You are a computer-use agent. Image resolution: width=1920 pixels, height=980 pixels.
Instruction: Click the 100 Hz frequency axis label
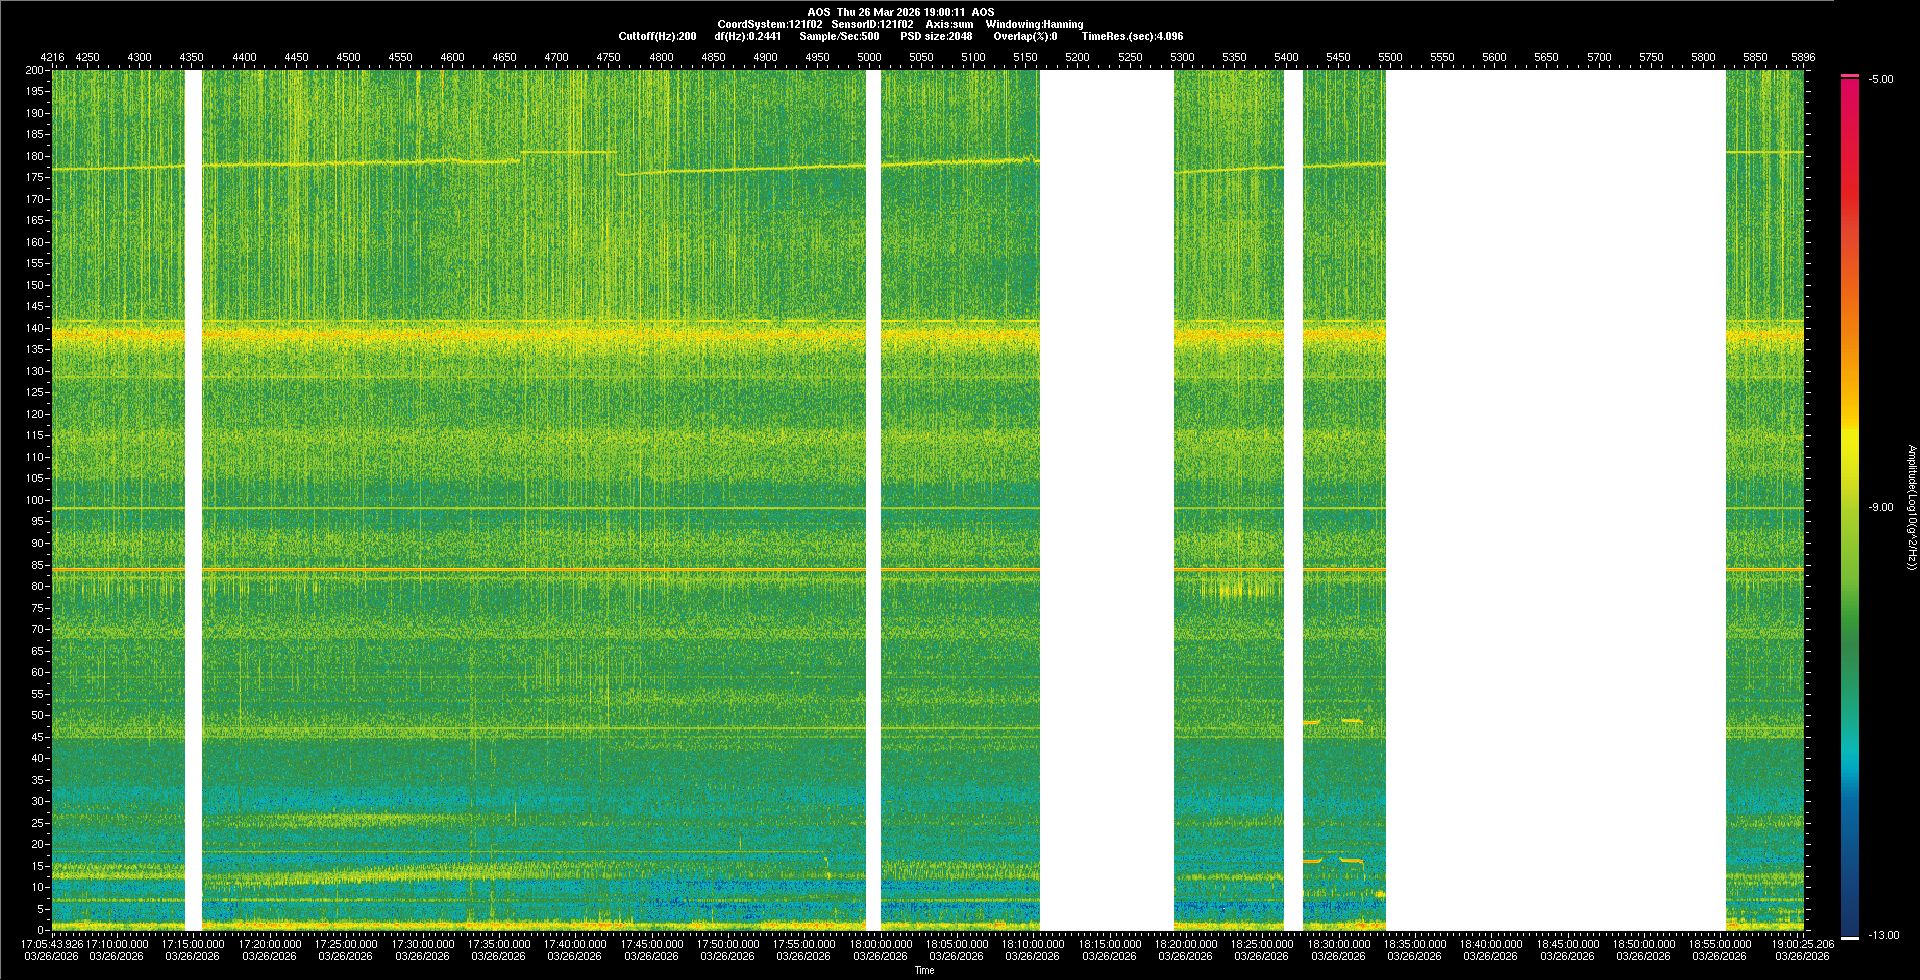point(35,500)
